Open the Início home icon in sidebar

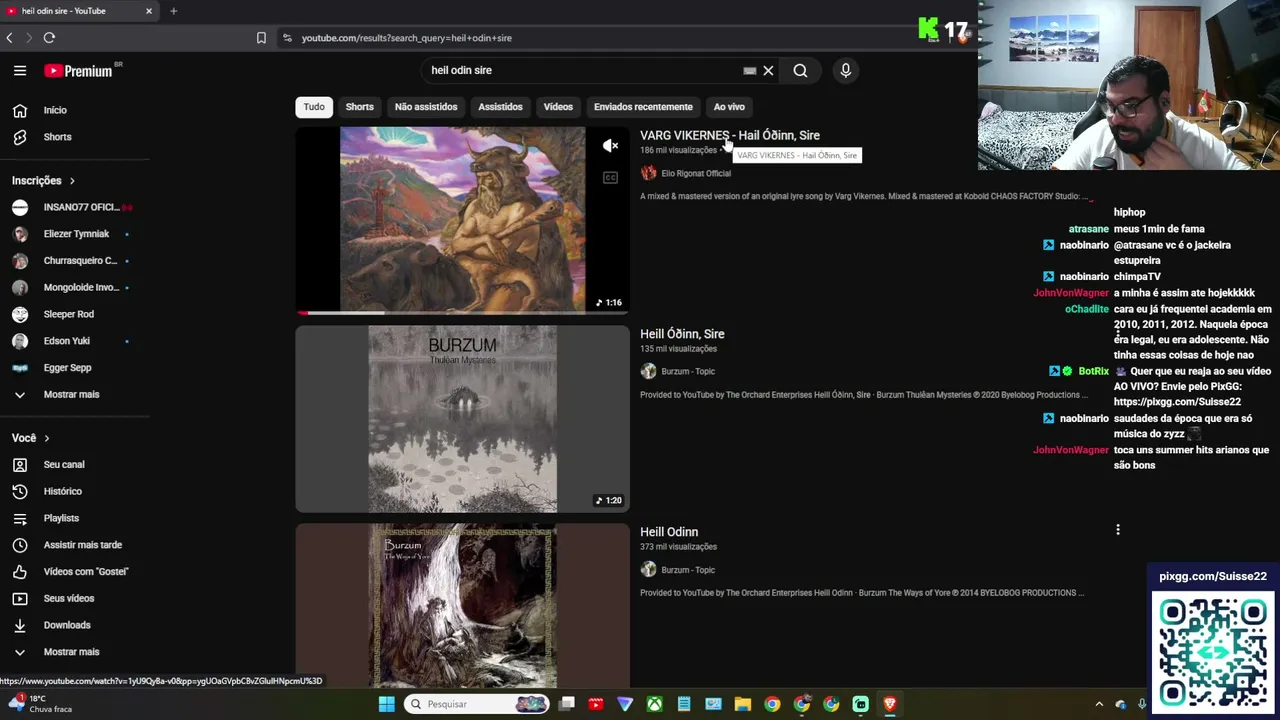pos(20,110)
